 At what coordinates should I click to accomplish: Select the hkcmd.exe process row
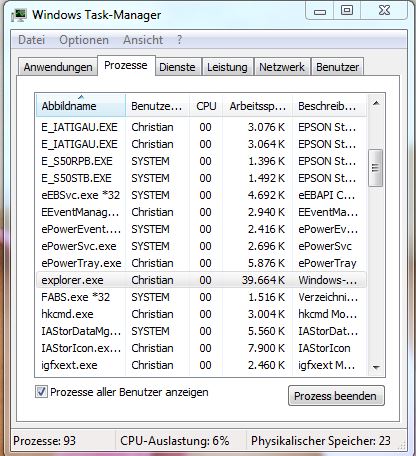point(201,314)
